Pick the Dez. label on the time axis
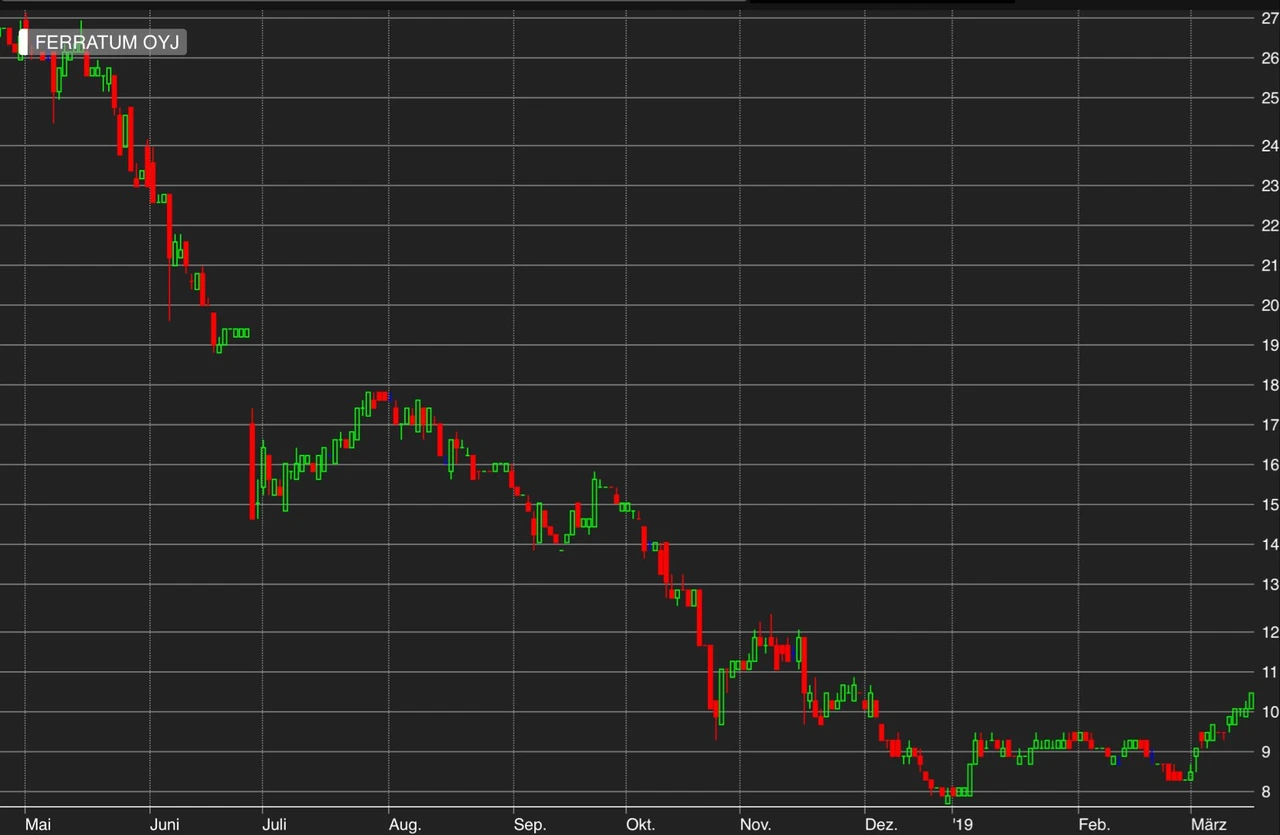The width and height of the screenshot is (1280, 835). [x=882, y=825]
